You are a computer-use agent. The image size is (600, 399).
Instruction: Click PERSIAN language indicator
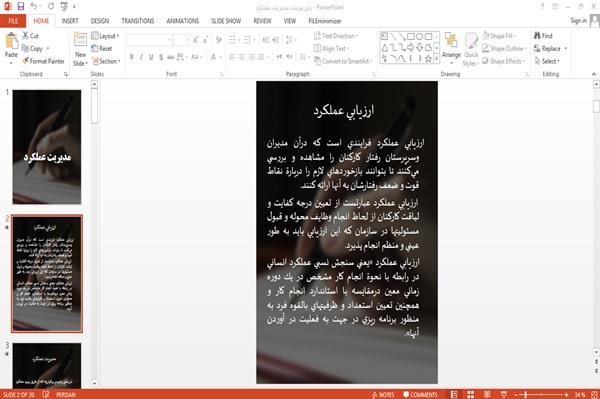[66, 395]
